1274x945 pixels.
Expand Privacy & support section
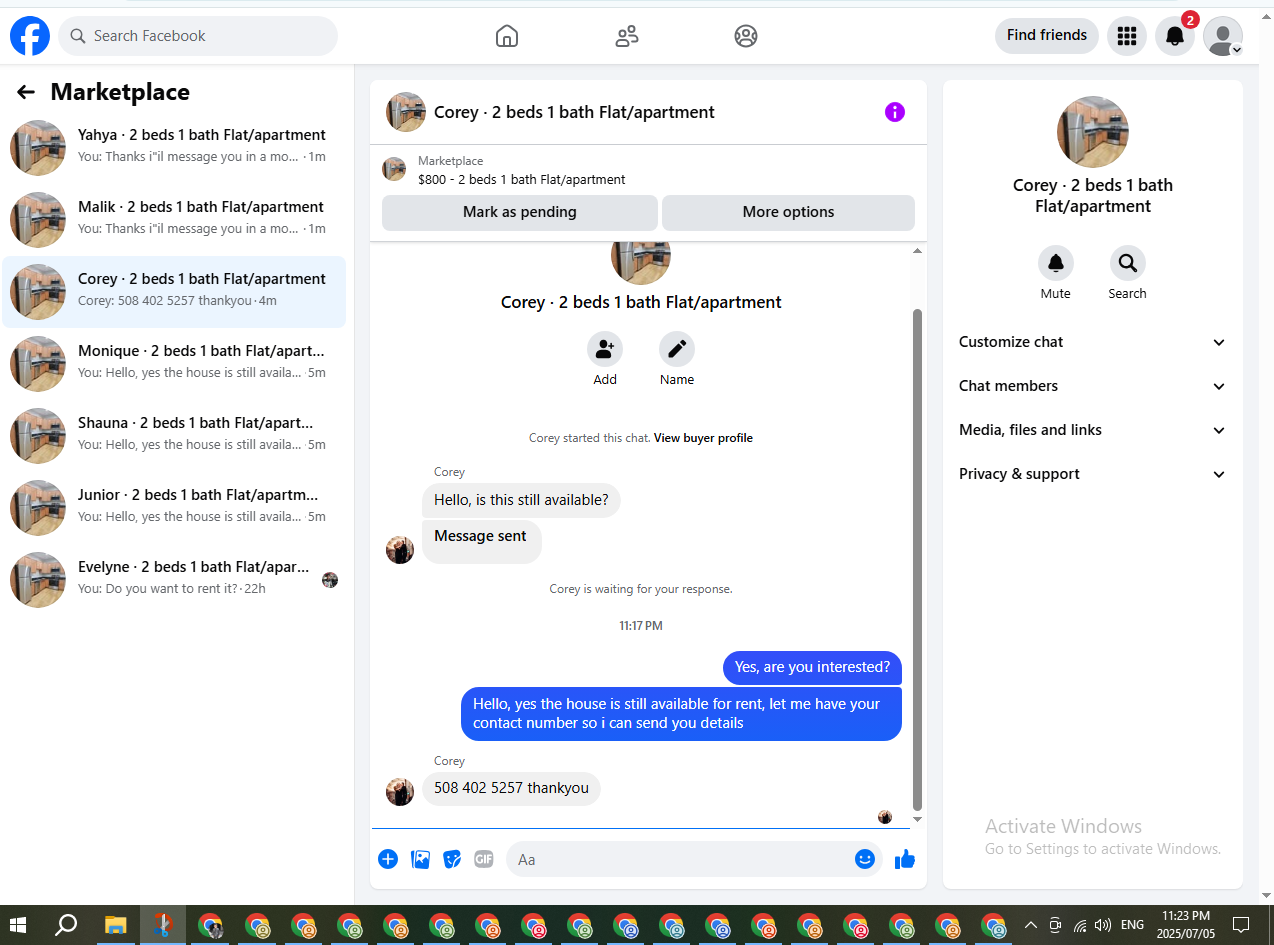click(1093, 474)
